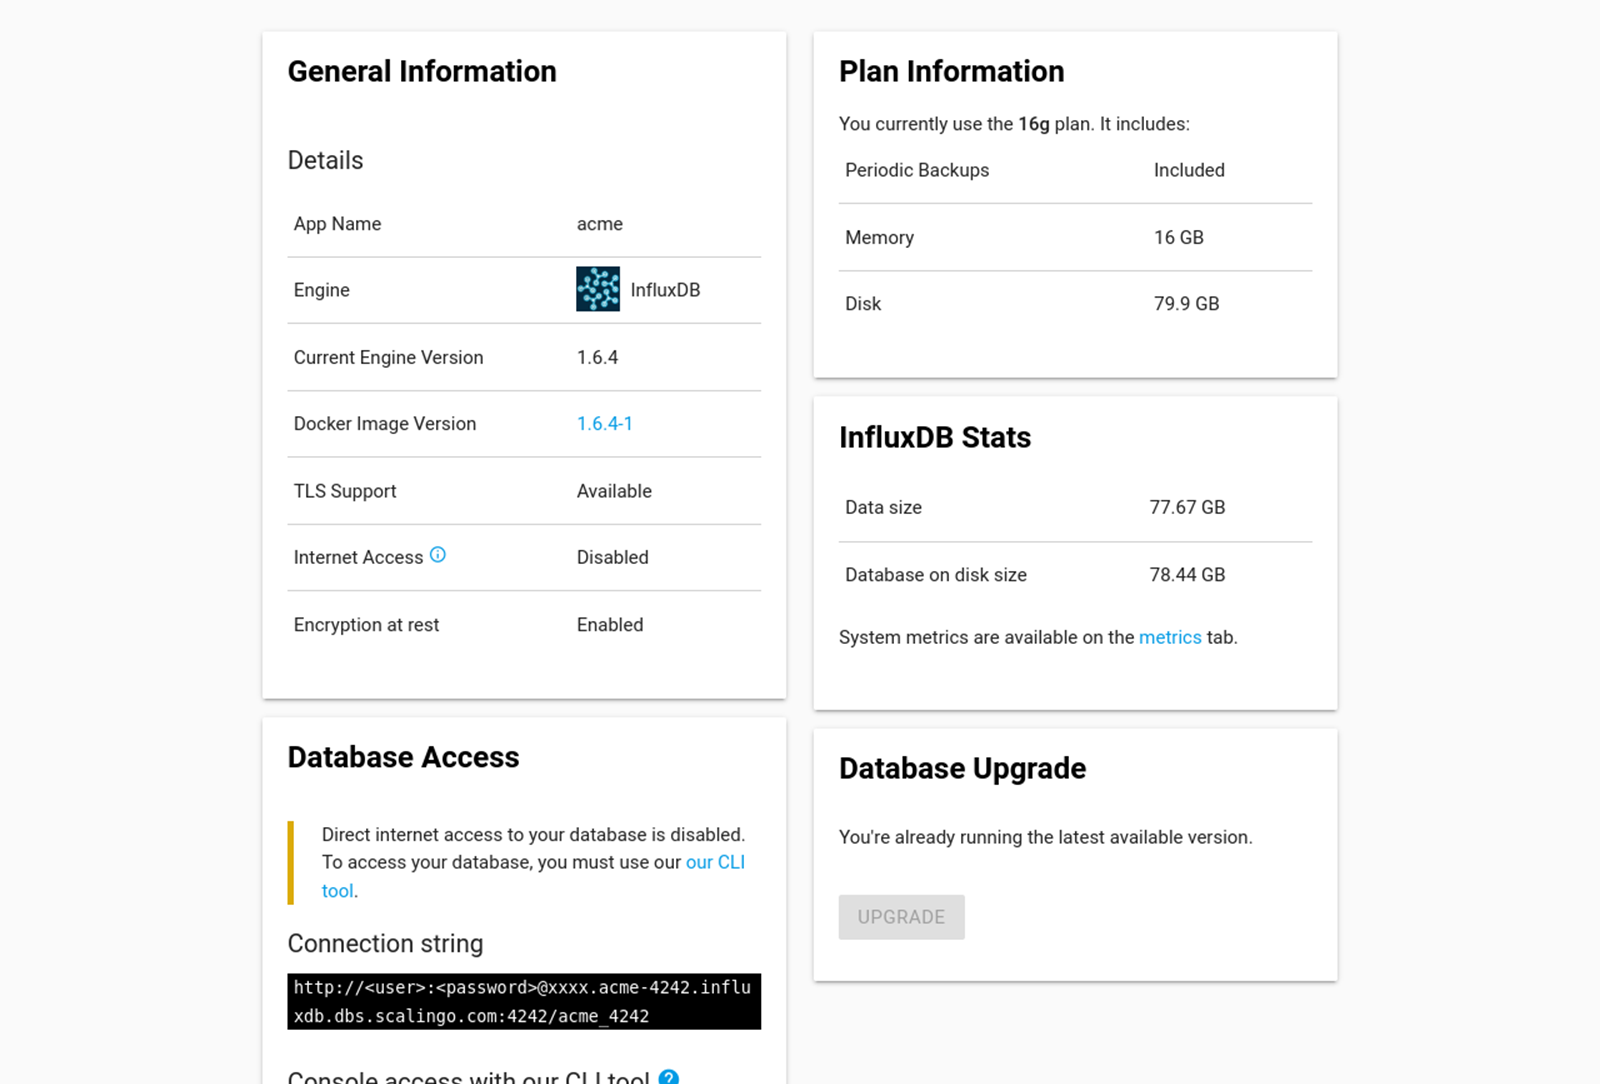Select the Plan Information heading
The height and width of the screenshot is (1084, 1600).
pos(951,72)
